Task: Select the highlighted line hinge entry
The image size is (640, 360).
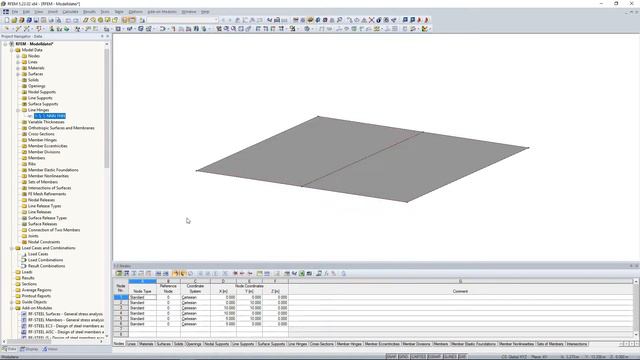Action: [x=50, y=116]
